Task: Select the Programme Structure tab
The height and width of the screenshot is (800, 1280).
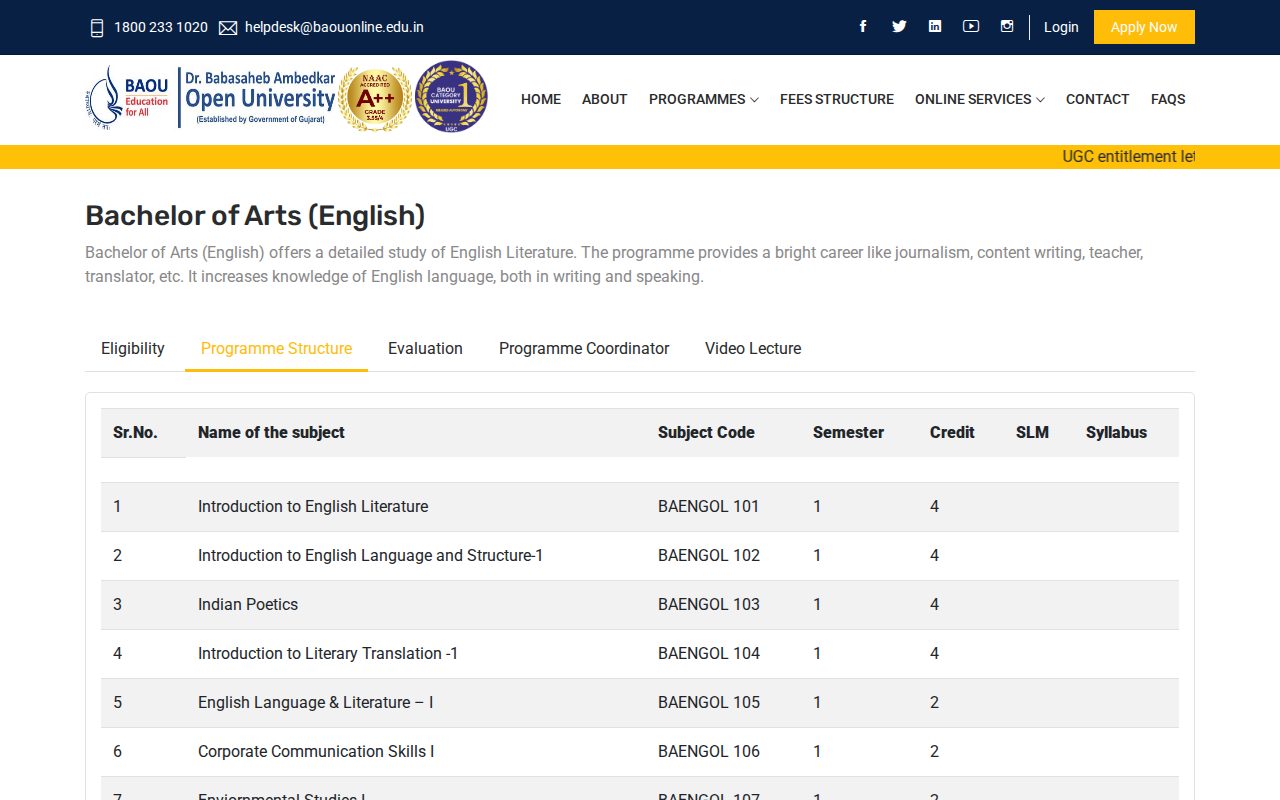Action: [276, 348]
